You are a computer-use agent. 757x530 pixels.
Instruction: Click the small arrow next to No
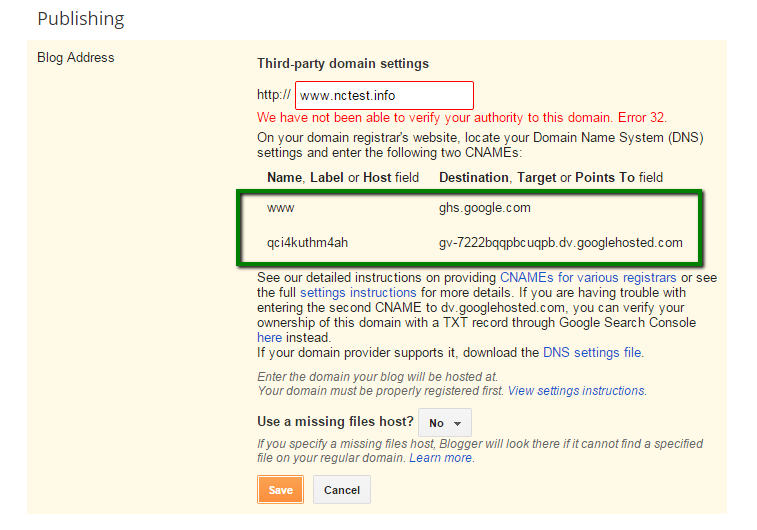pos(457,423)
